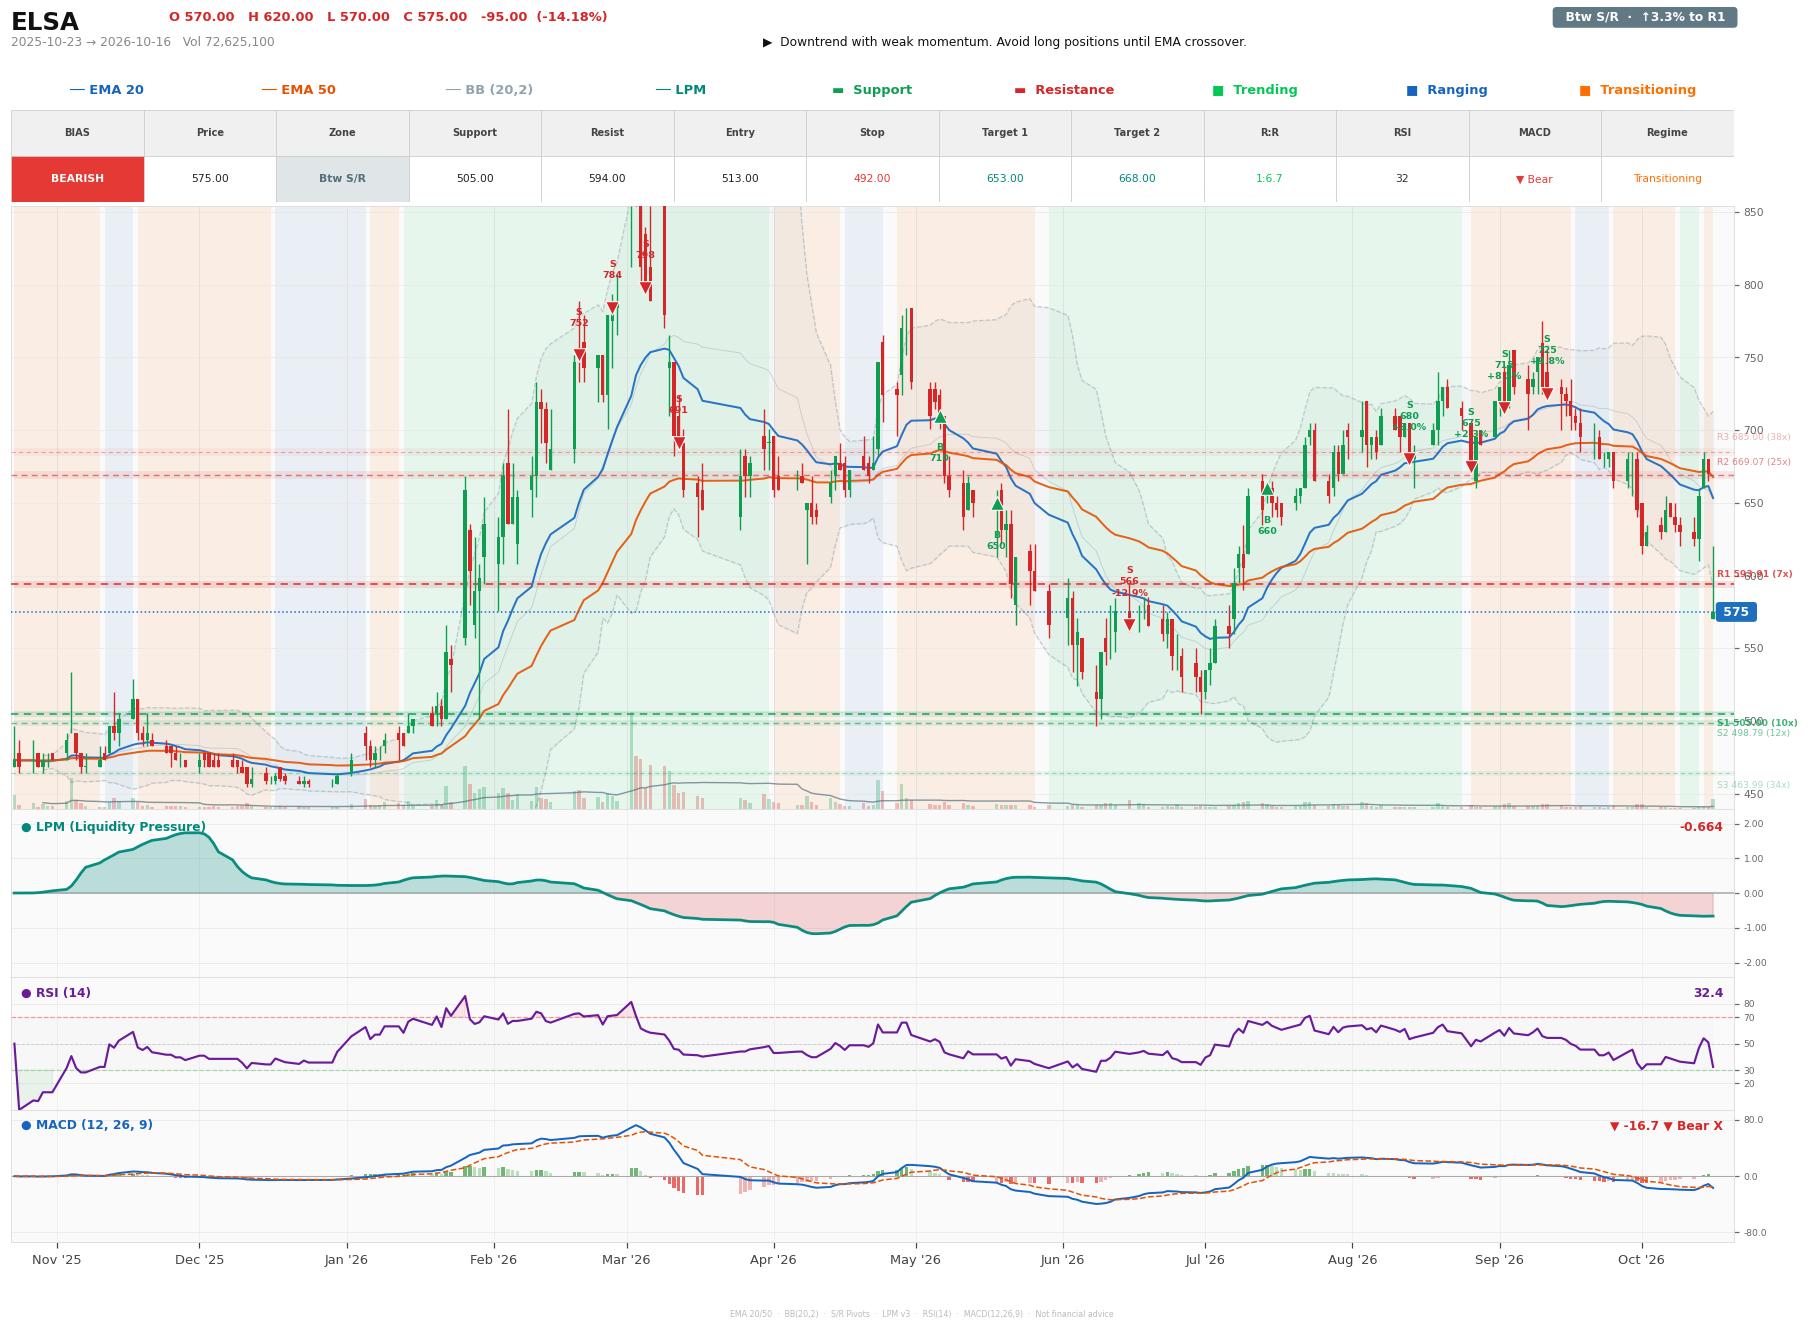
Task: Click the red Stop value 492.00
Action: click(872, 179)
